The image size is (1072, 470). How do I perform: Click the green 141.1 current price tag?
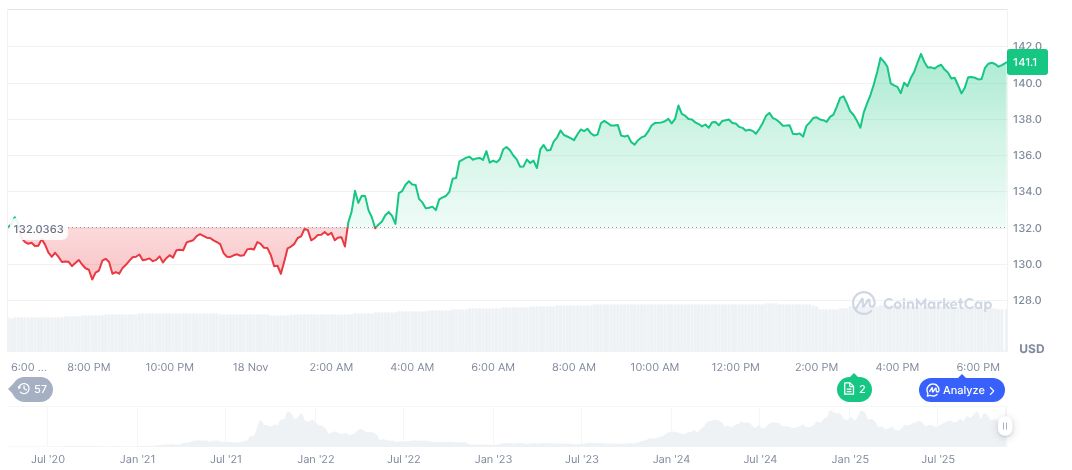[1025, 62]
